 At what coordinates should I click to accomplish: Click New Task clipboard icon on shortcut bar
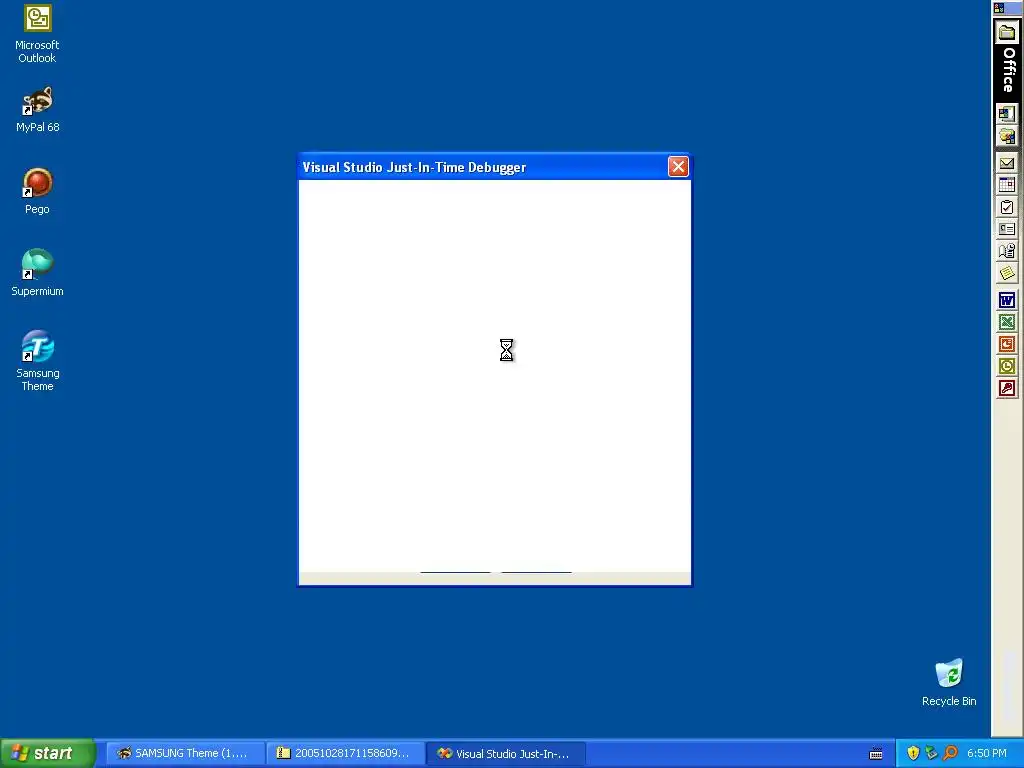coord(1007,207)
